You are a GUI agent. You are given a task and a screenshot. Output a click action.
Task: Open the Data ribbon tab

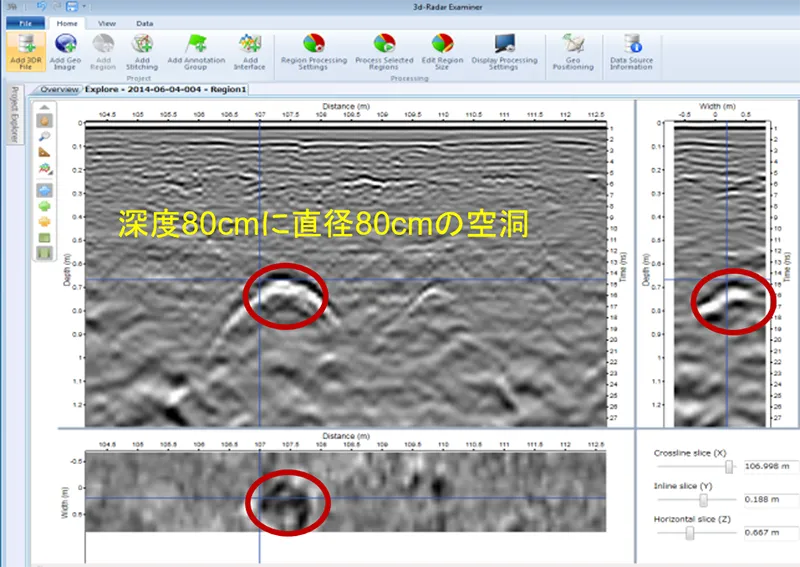pyautogui.click(x=145, y=22)
